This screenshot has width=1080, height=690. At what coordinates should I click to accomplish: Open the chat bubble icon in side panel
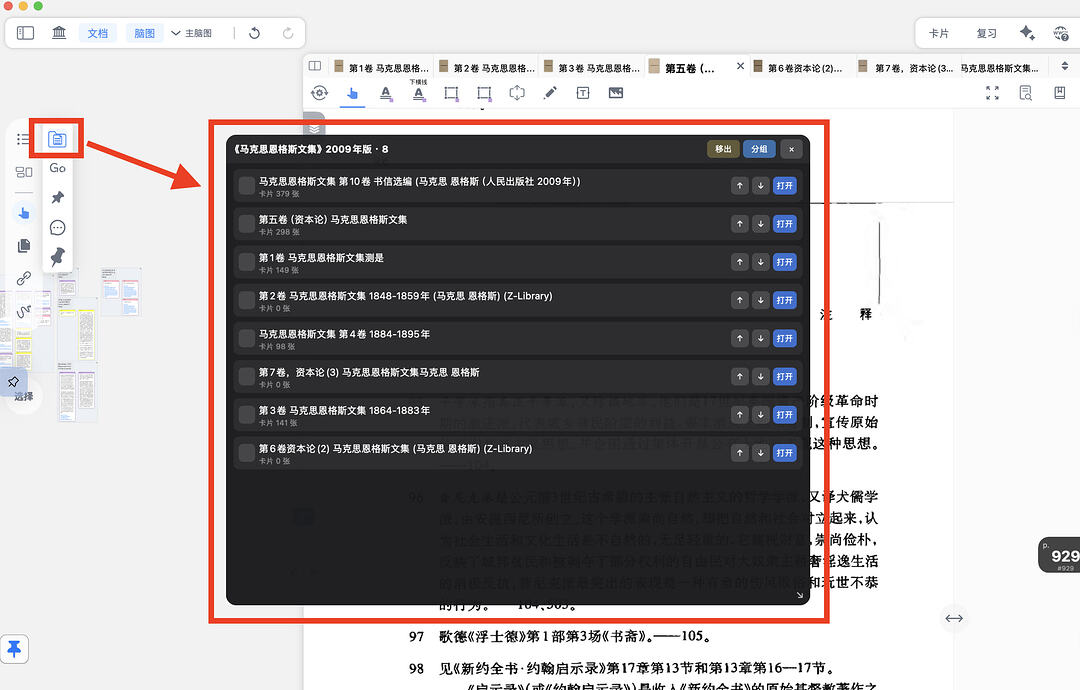pos(57,228)
